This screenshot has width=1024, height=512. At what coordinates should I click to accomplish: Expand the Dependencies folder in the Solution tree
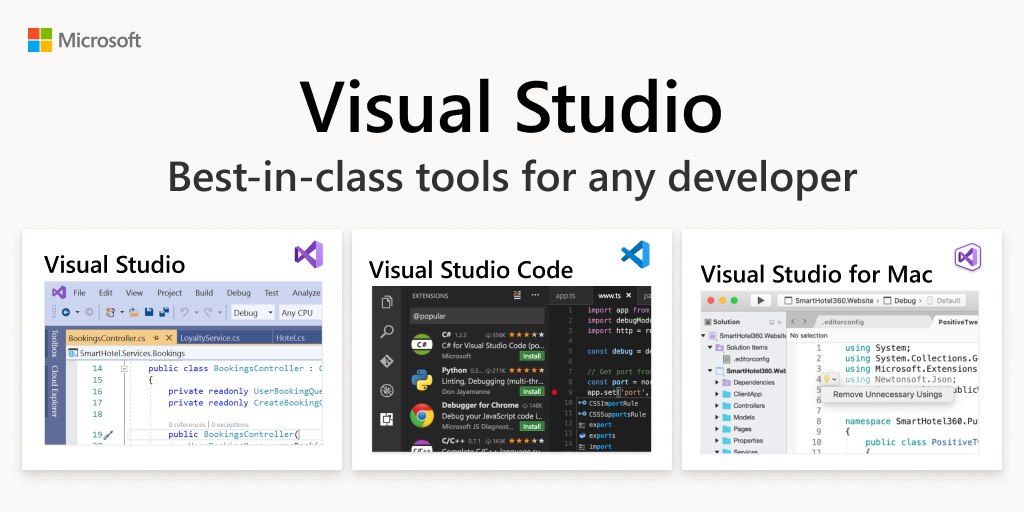point(717,382)
